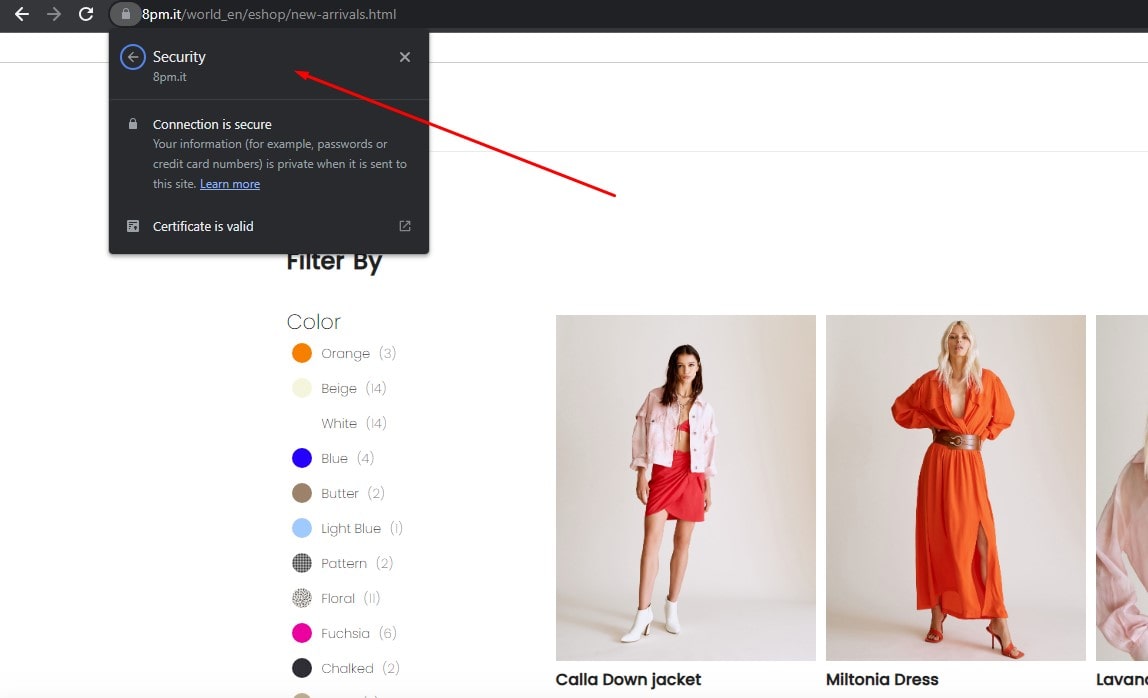Close the Security popup
This screenshot has height=698, width=1148.
coord(405,57)
